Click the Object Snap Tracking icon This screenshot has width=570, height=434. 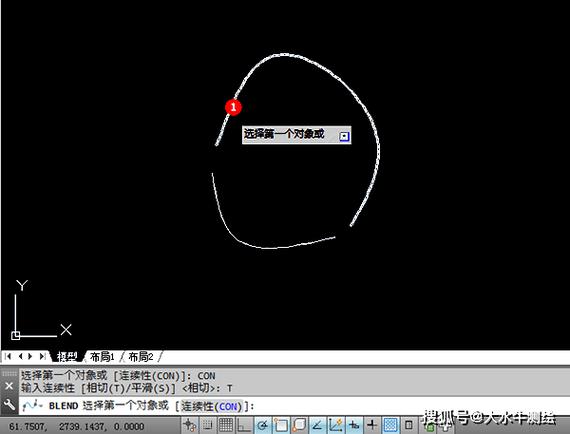pyautogui.click(x=317, y=425)
